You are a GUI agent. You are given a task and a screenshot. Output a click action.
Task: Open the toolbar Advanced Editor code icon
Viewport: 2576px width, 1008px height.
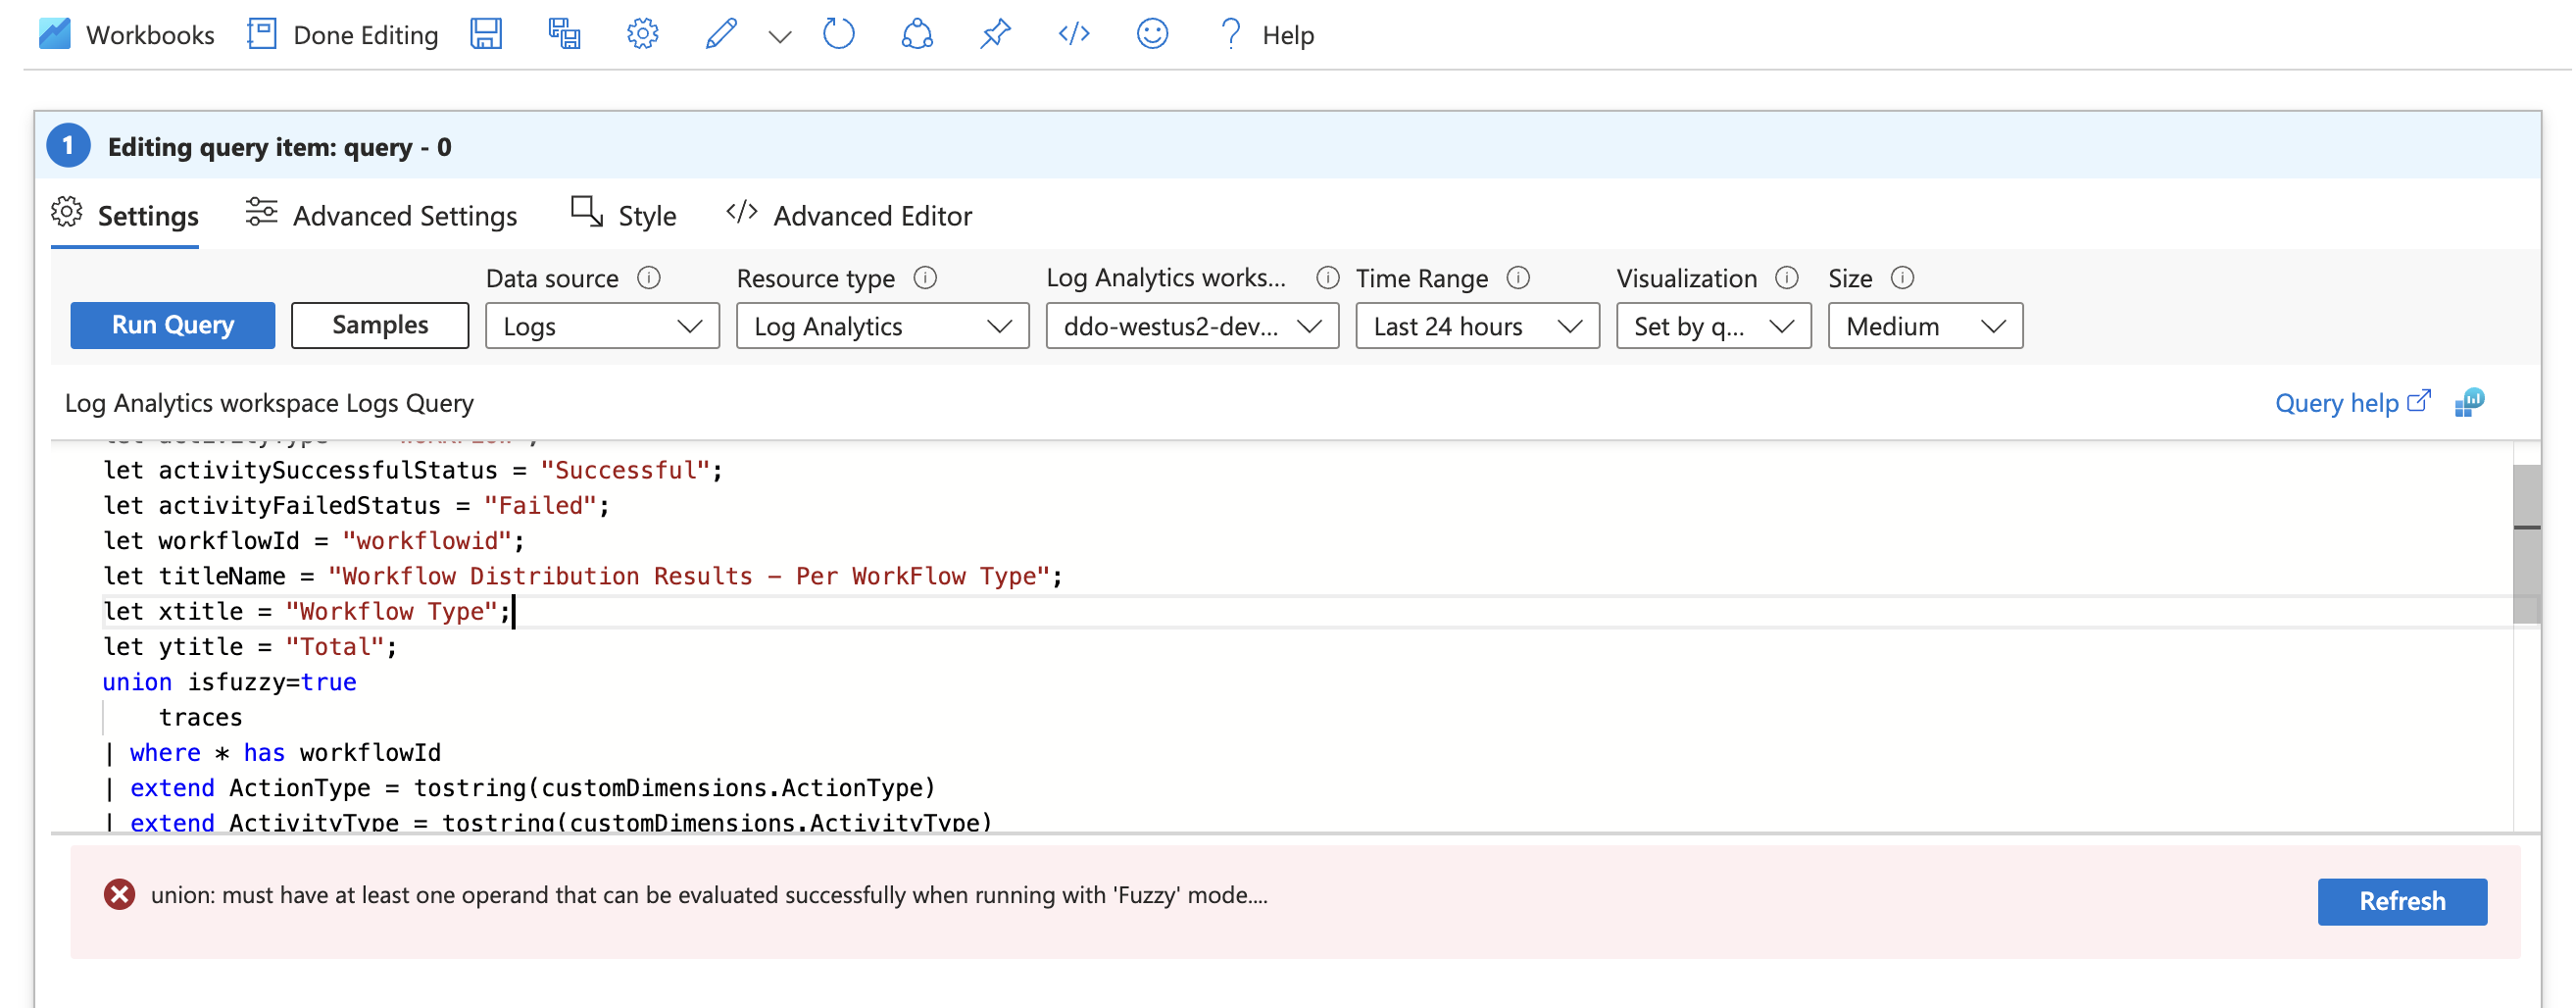pyautogui.click(x=1074, y=34)
